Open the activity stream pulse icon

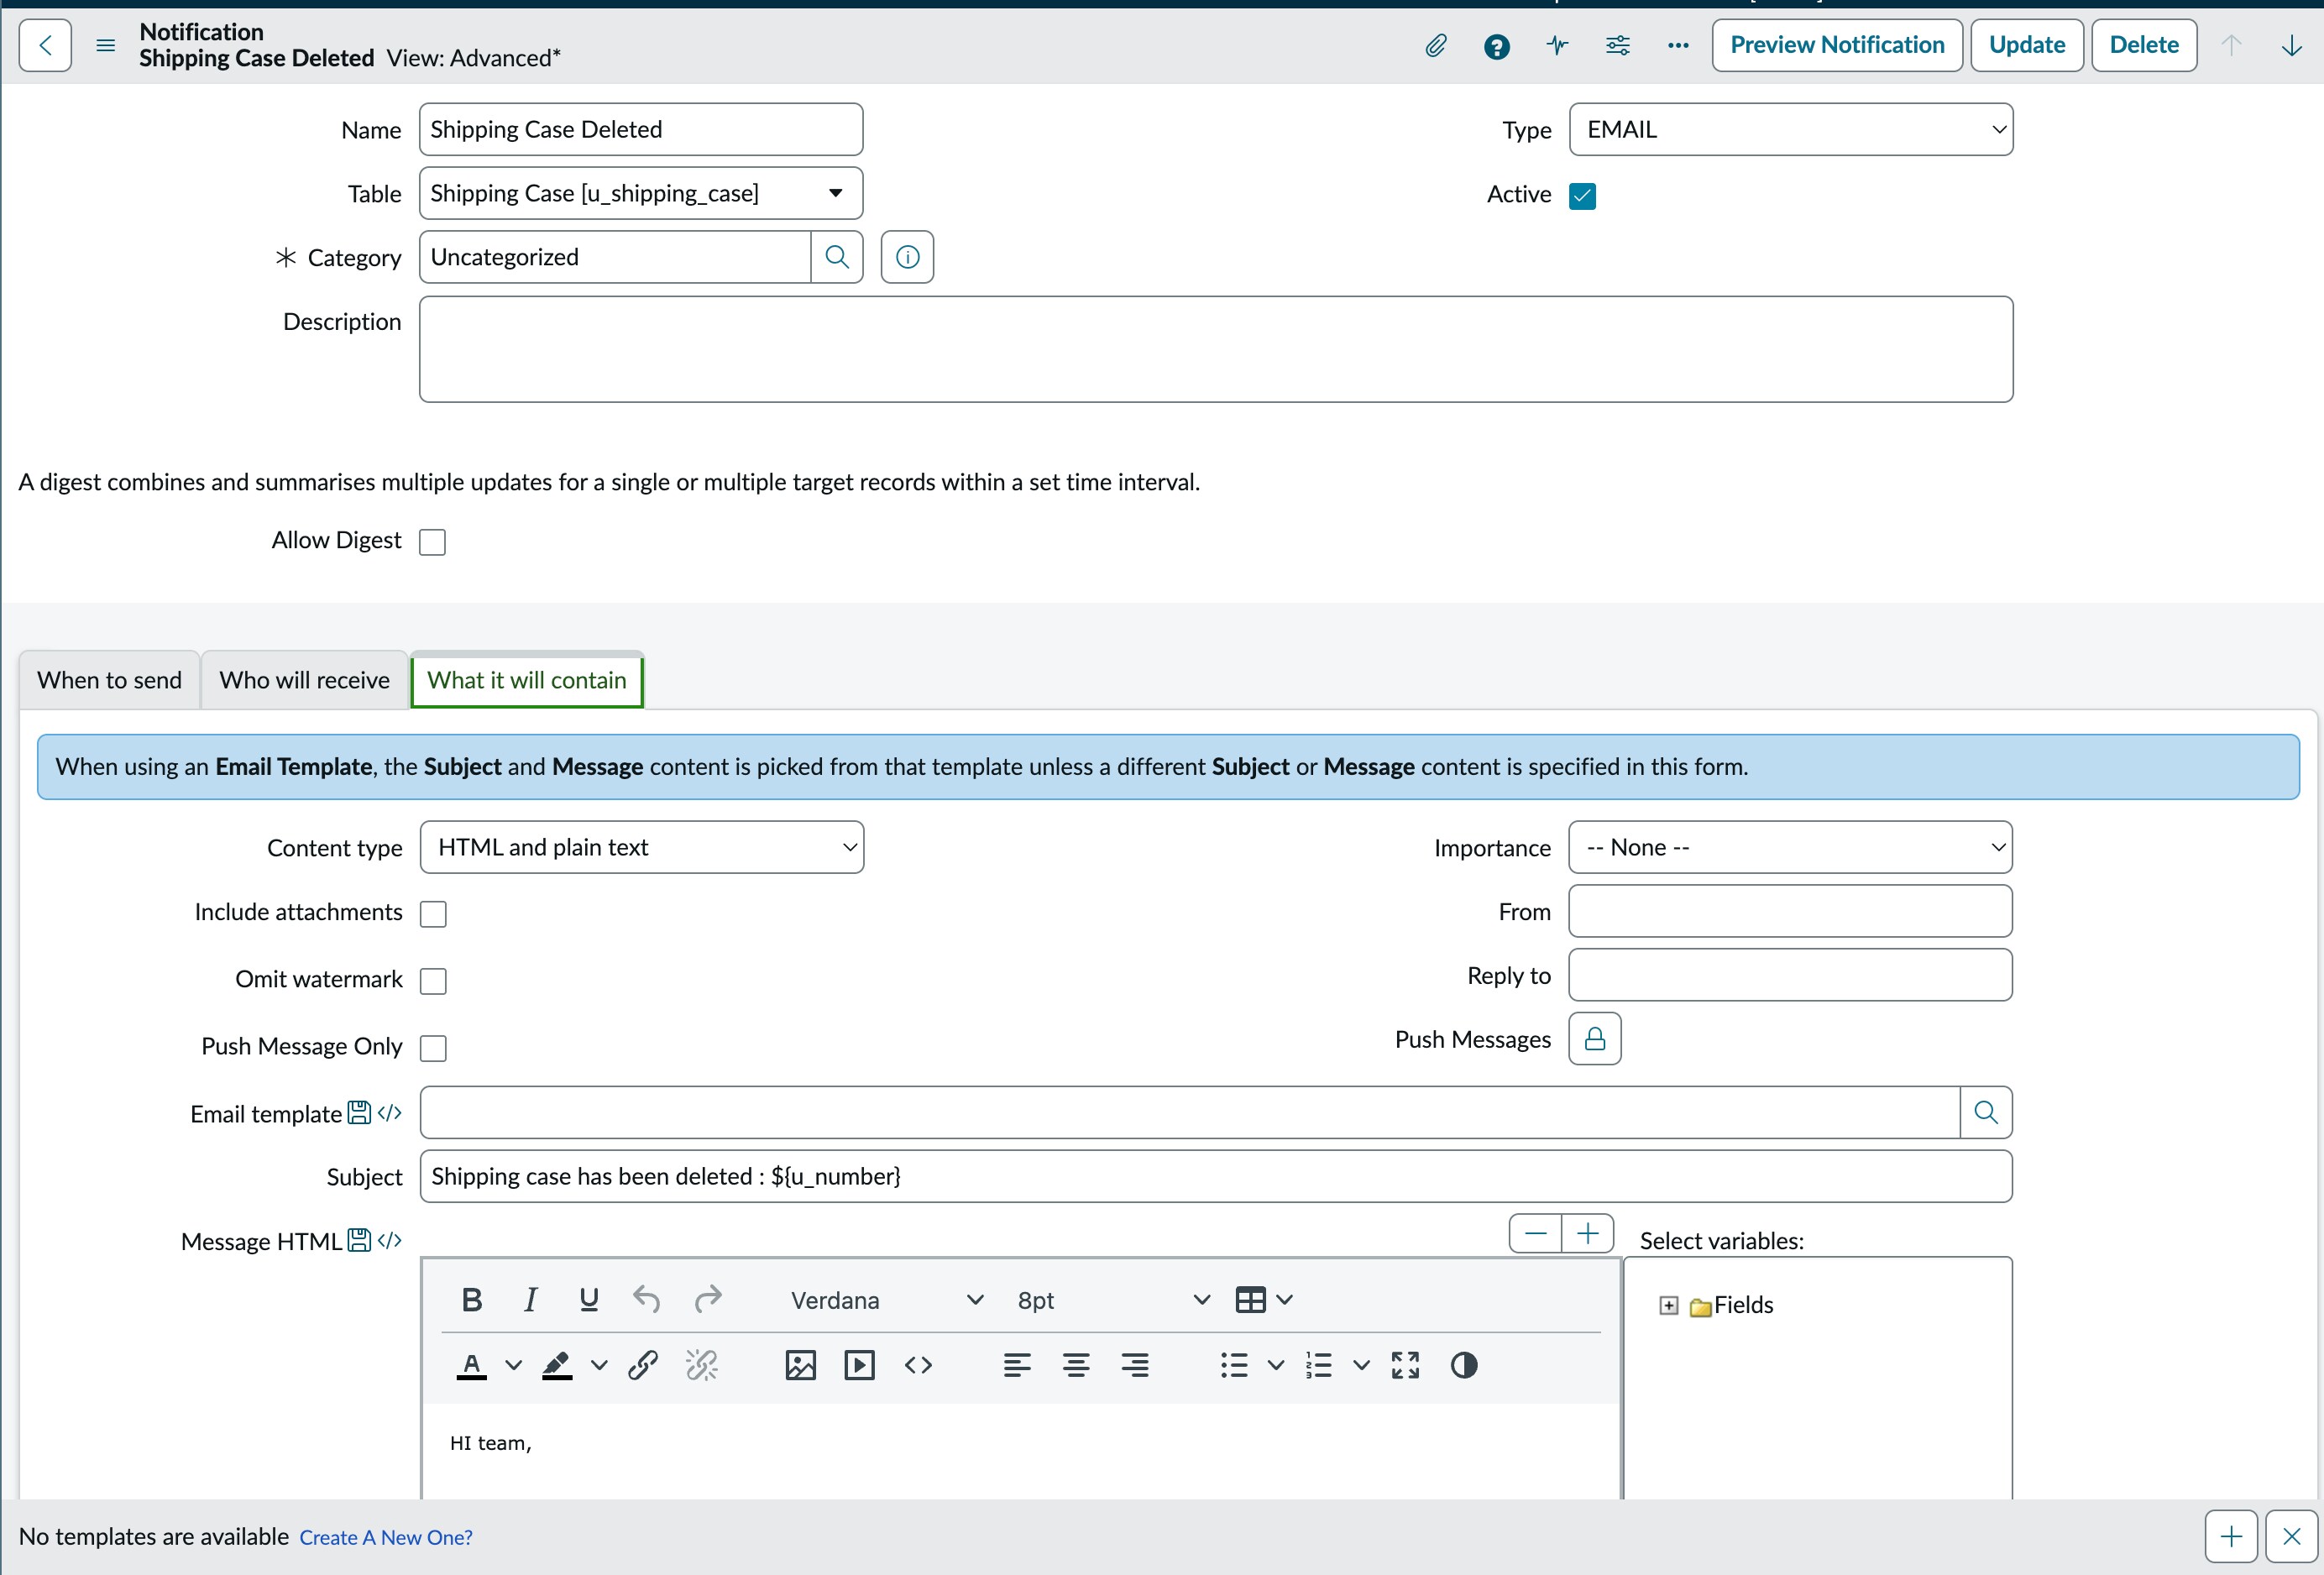1557,46
